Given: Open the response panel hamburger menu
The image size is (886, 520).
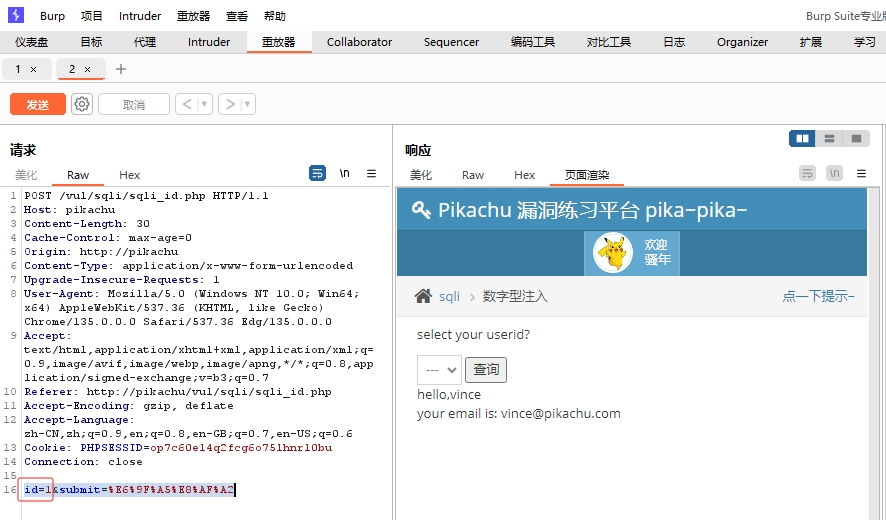Looking at the screenshot, I should point(861,174).
